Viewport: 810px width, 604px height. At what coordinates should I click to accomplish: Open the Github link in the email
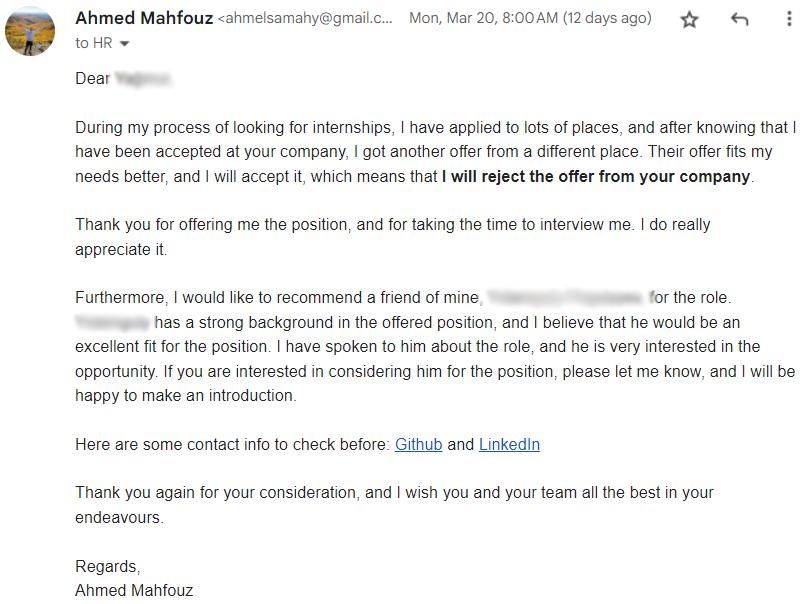(x=418, y=444)
